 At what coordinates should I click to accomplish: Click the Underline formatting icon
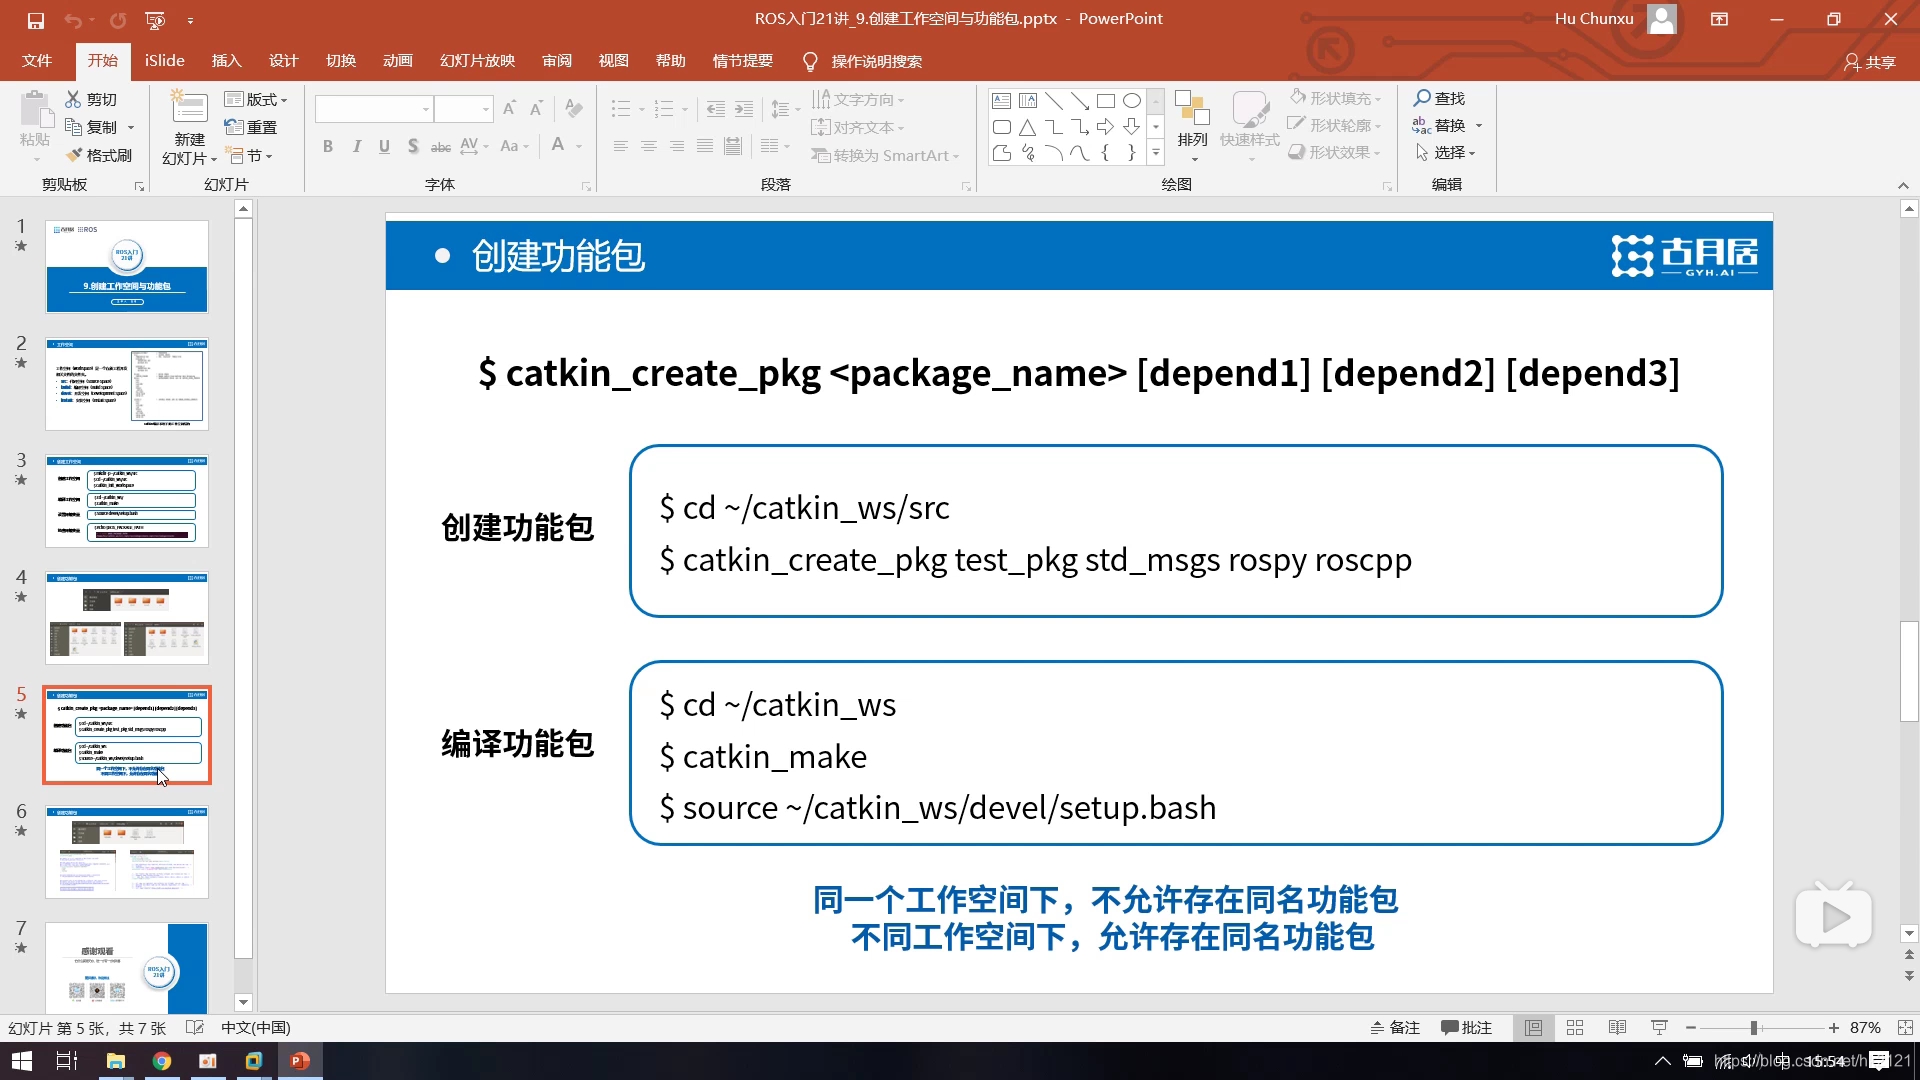[x=384, y=145]
